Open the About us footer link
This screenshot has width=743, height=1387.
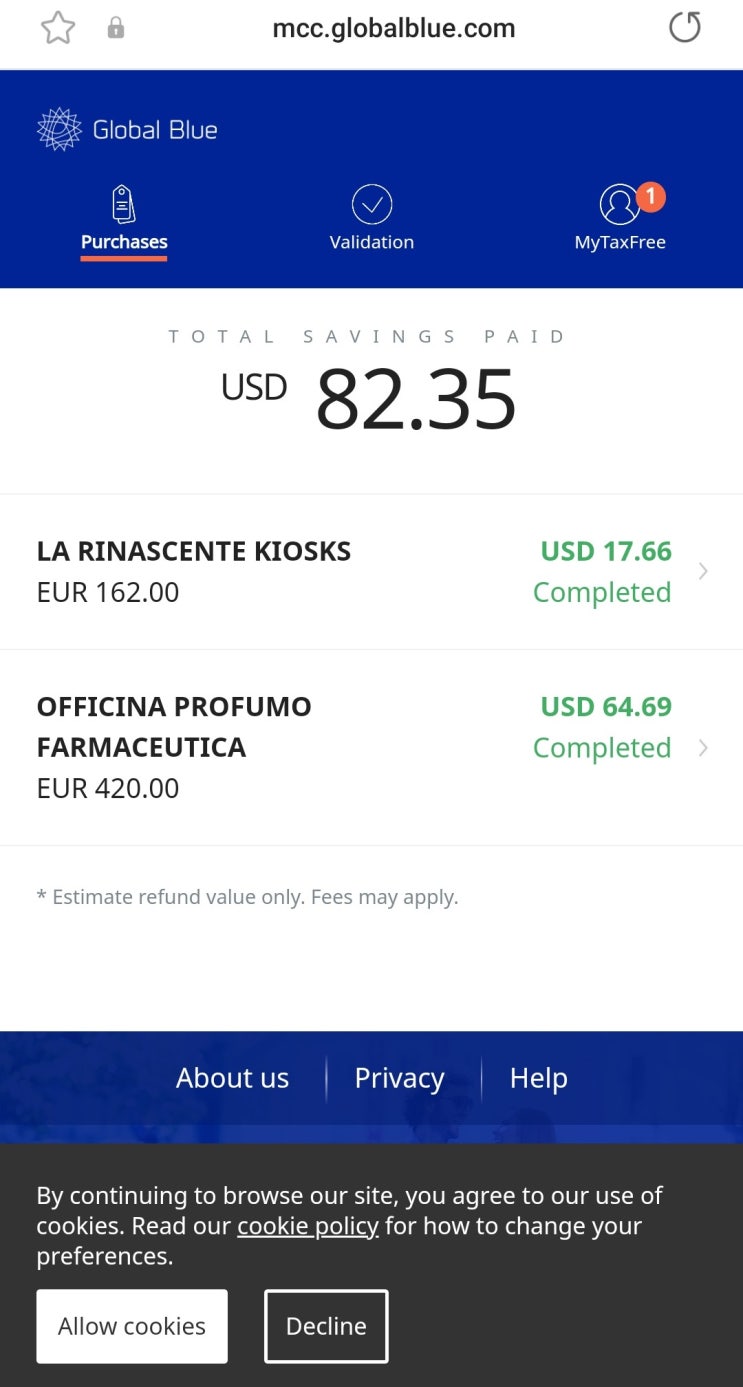pos(232,1078)
